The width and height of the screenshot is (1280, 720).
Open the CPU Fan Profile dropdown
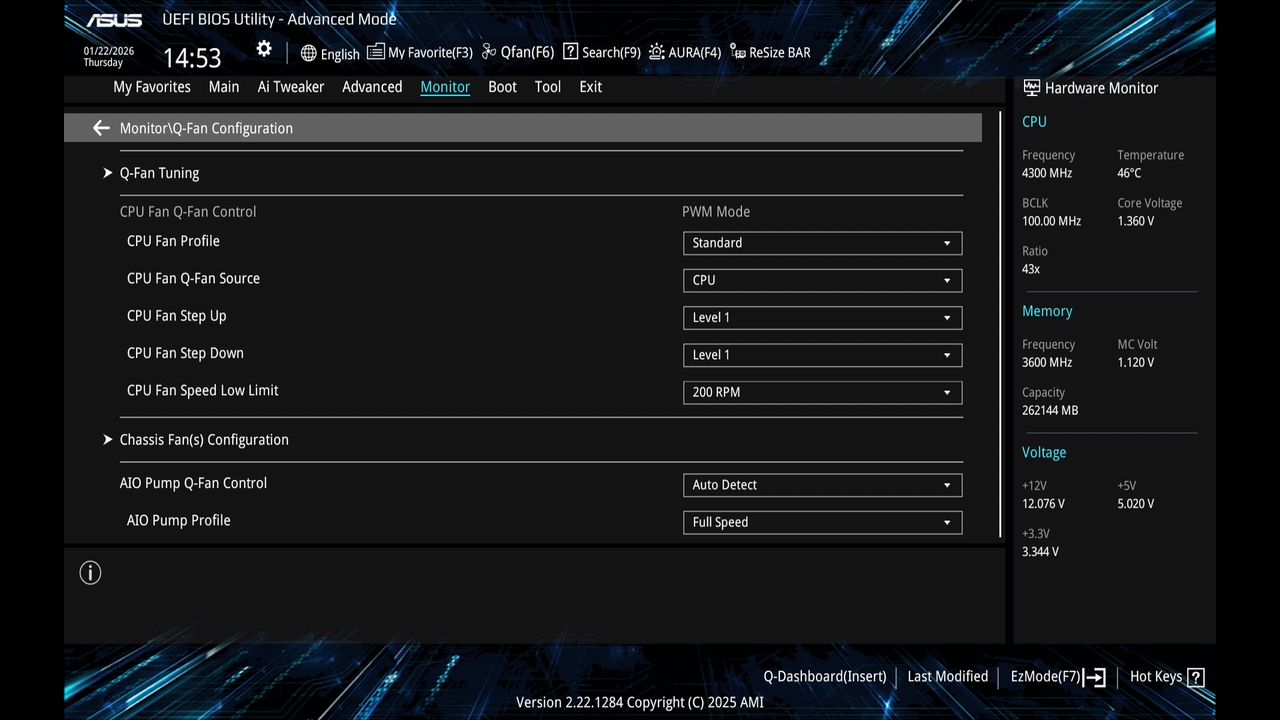822,243
